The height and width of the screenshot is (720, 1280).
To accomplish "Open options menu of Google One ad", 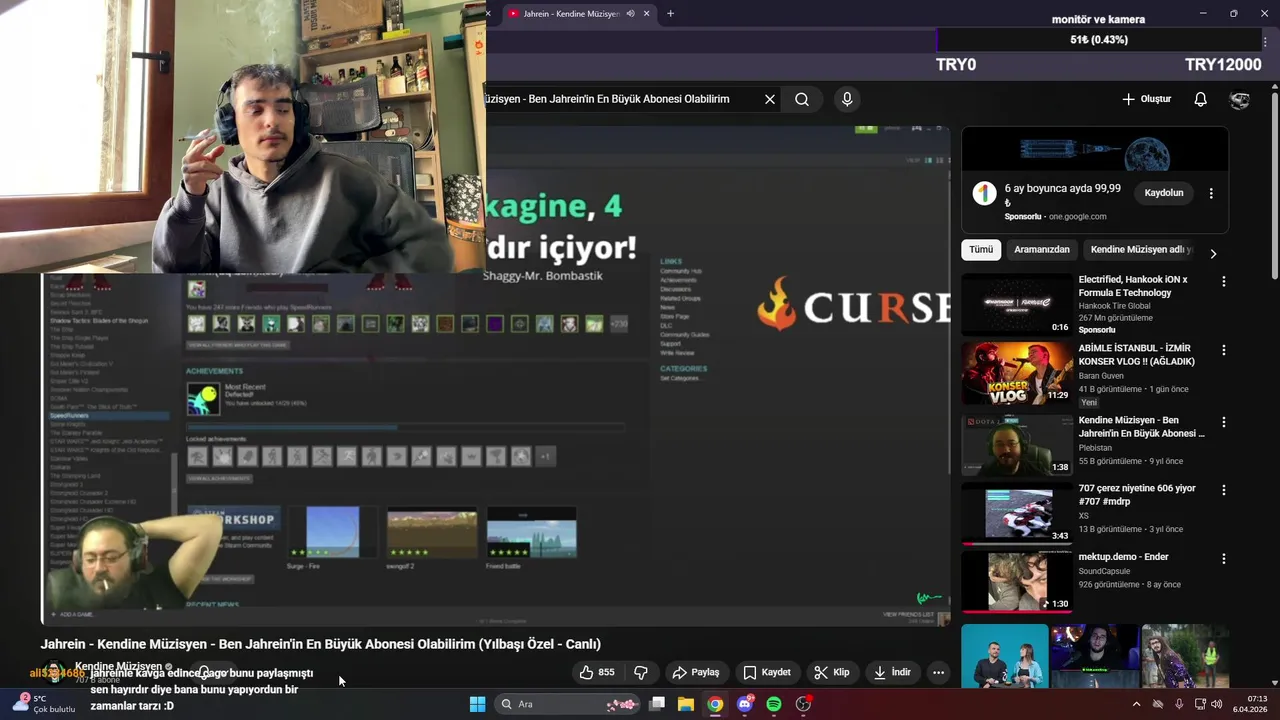I will click(x=1211, y=193).
